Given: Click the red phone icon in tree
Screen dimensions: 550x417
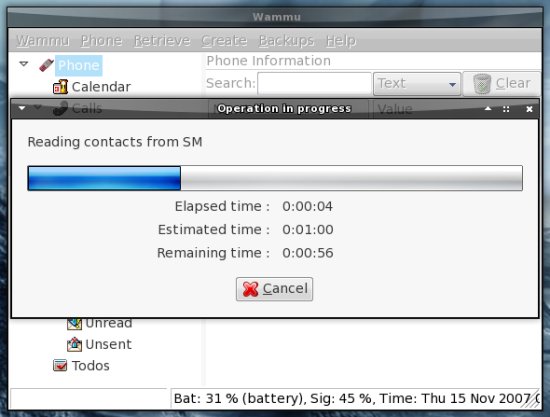Looking at the screenshot, I should (46, 65).
